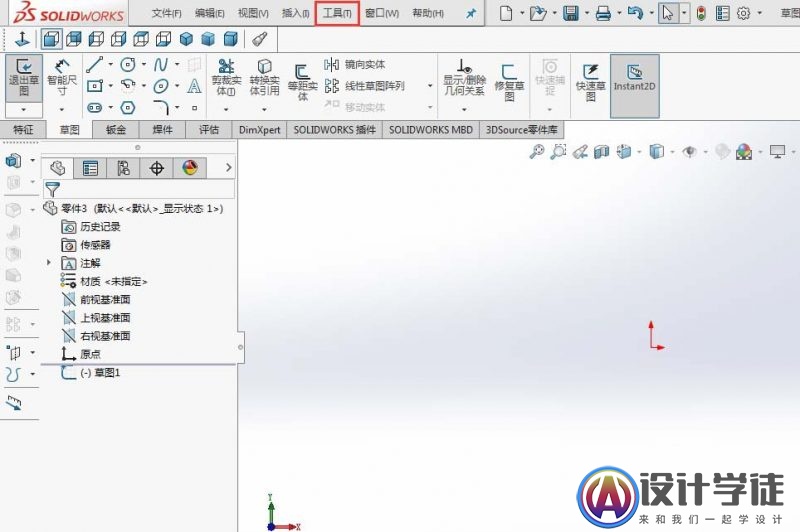This screenshot has height=532, width=800.
Task: Click the Section View icon
Action: click(x=602, y=151)
